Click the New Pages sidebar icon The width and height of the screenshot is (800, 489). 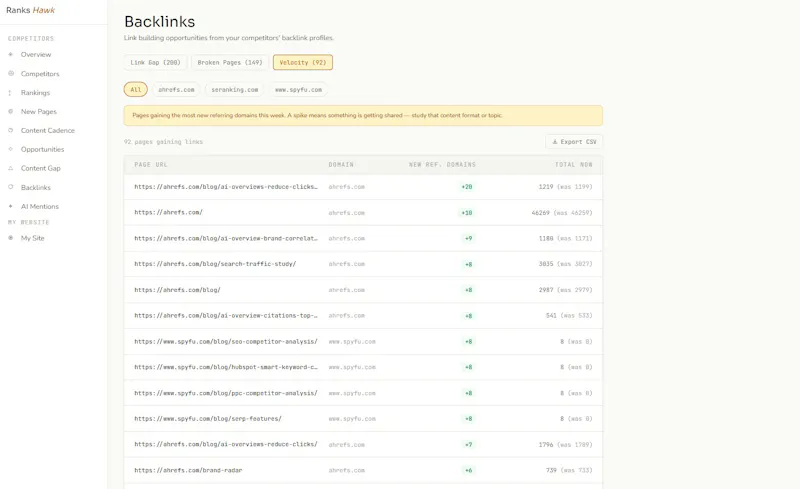pyautogui.click(x=11, y=111)
